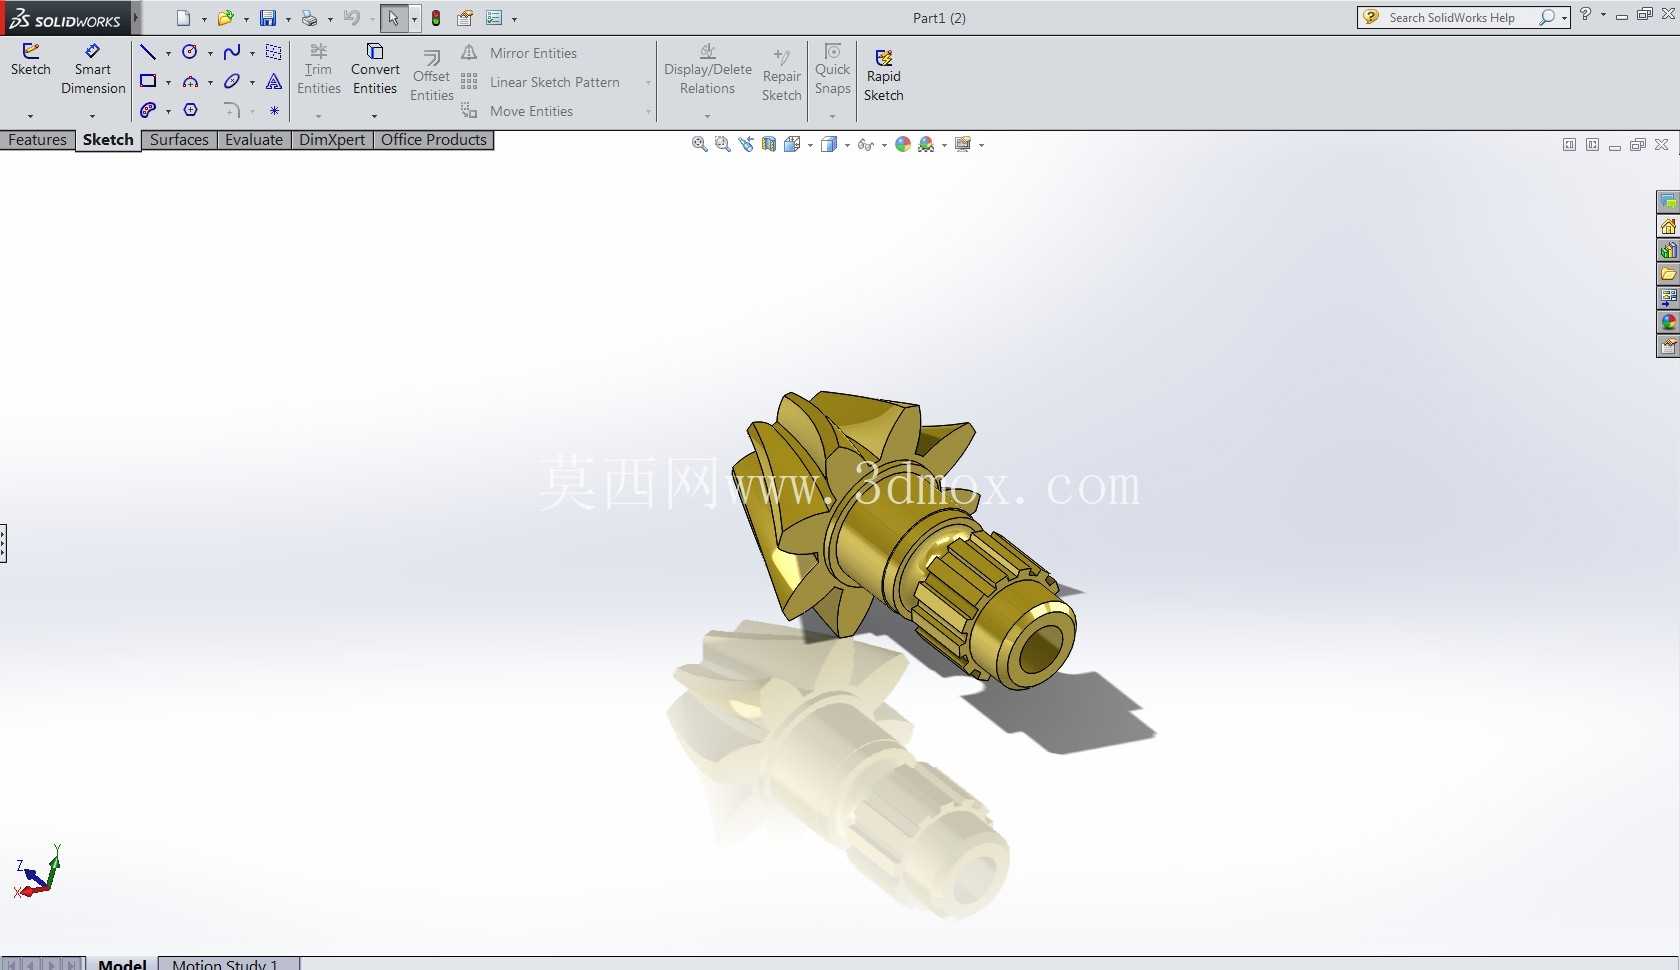
Task: Switch to the Surfaces tab
Action: 179,140
